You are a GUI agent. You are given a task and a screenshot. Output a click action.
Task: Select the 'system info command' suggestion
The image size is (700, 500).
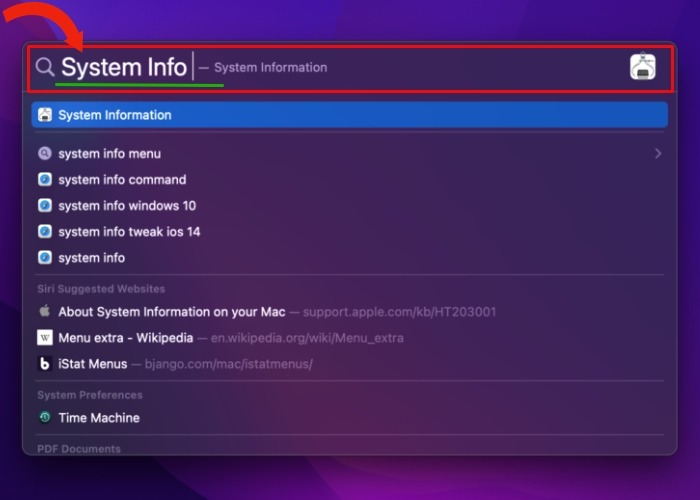tap(350, 179)
